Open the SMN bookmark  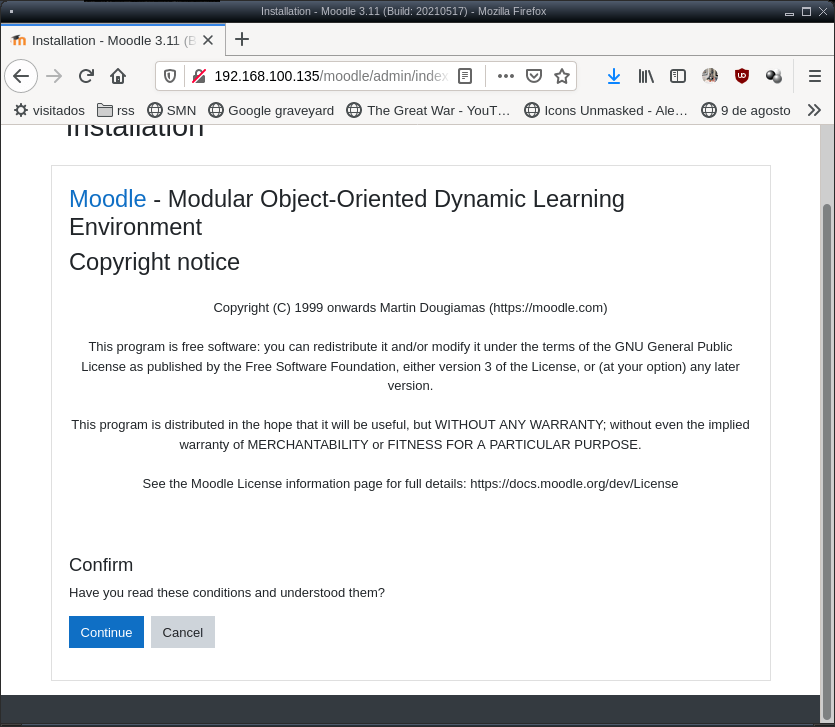tap(171, 110)
